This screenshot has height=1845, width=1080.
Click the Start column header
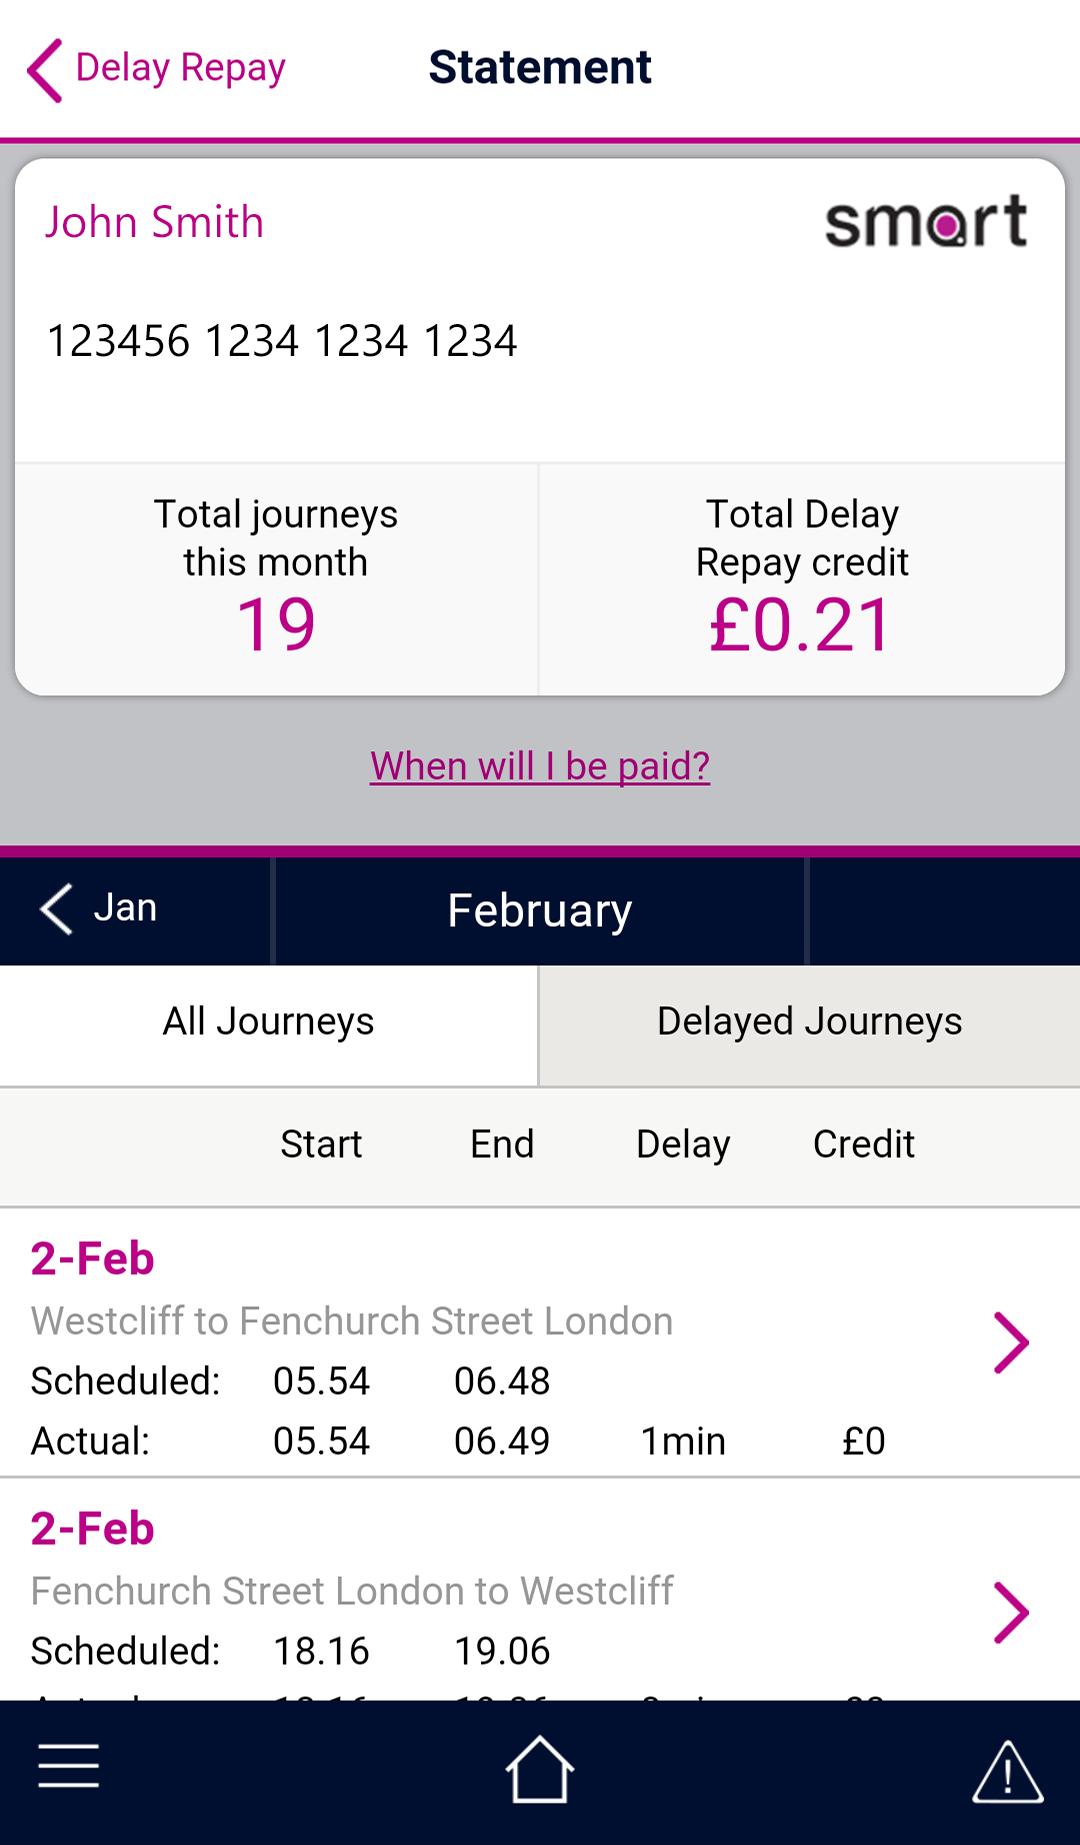click(x=321, y=1144)
